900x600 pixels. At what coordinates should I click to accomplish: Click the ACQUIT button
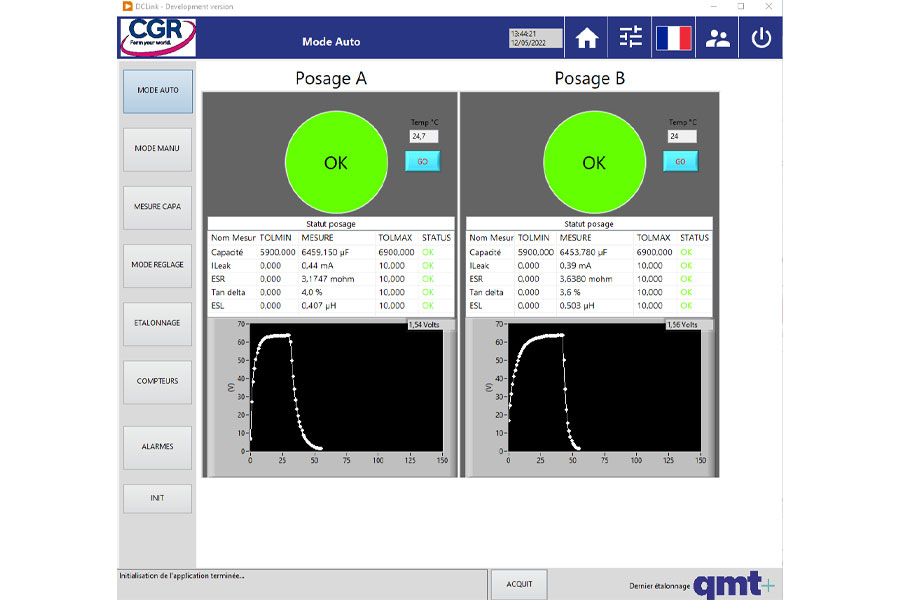point(519,584)
